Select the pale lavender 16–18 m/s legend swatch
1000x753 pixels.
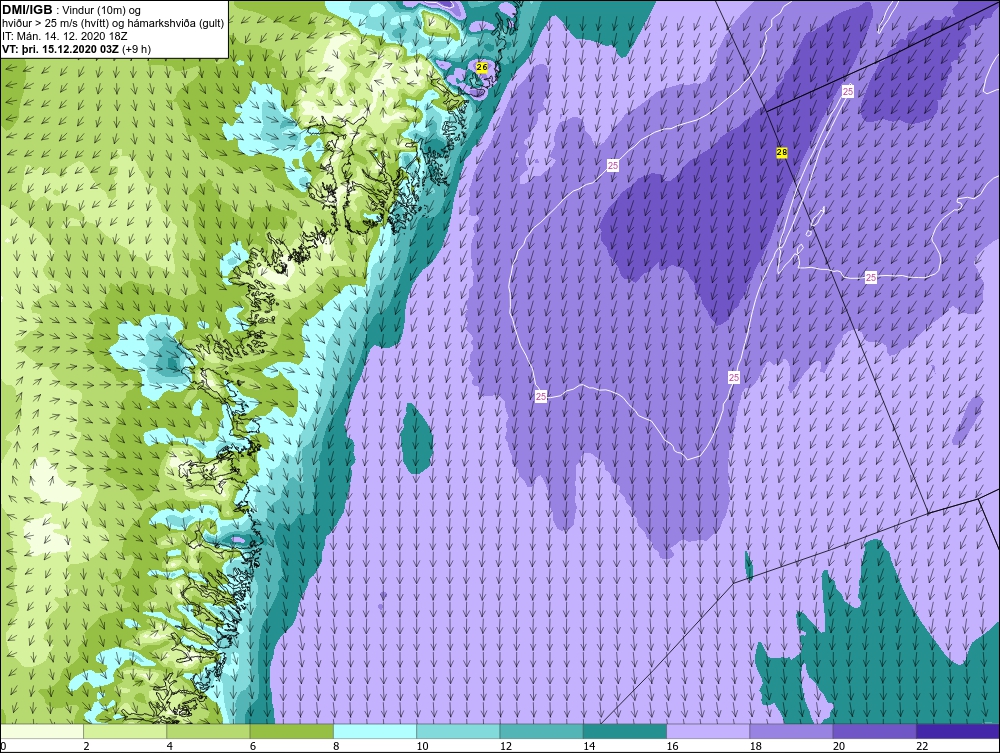coord(708,731)
